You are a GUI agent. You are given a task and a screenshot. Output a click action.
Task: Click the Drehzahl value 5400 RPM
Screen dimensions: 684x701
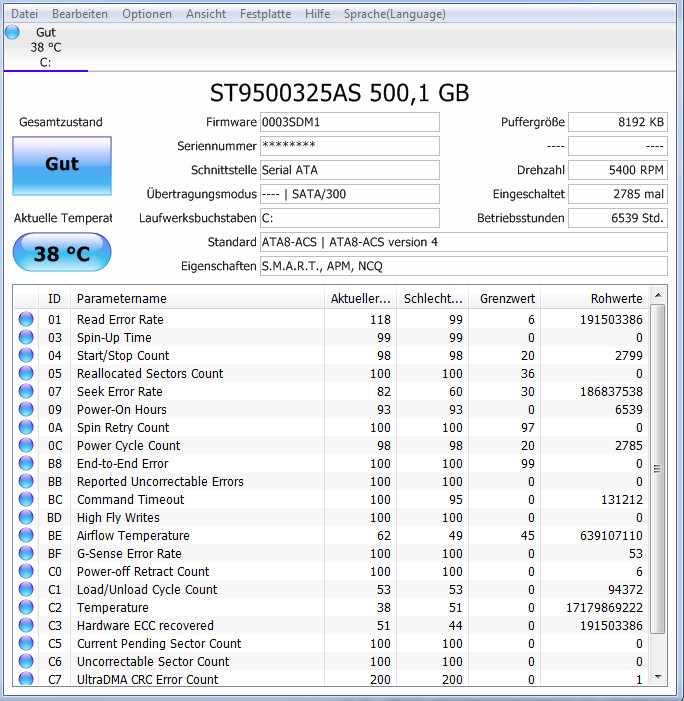point(618,170)
